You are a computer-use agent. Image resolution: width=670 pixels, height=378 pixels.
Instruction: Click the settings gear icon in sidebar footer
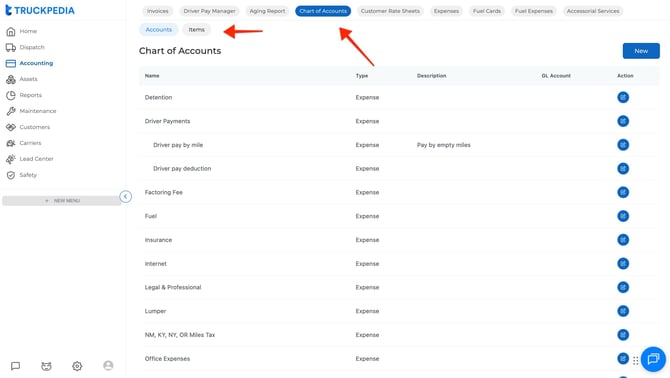(77, 366)
